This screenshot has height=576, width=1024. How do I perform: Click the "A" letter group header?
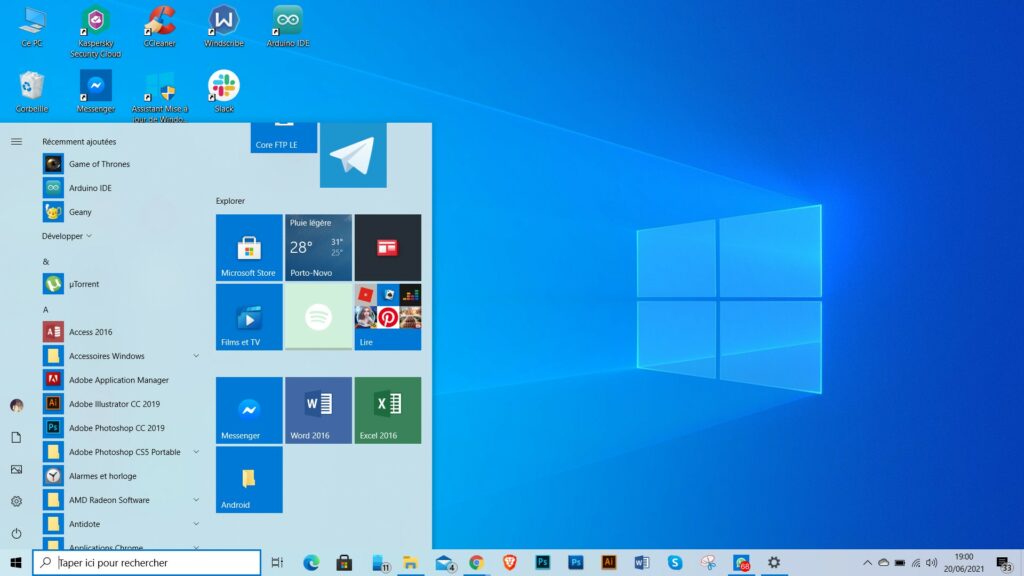click(46, 310)
